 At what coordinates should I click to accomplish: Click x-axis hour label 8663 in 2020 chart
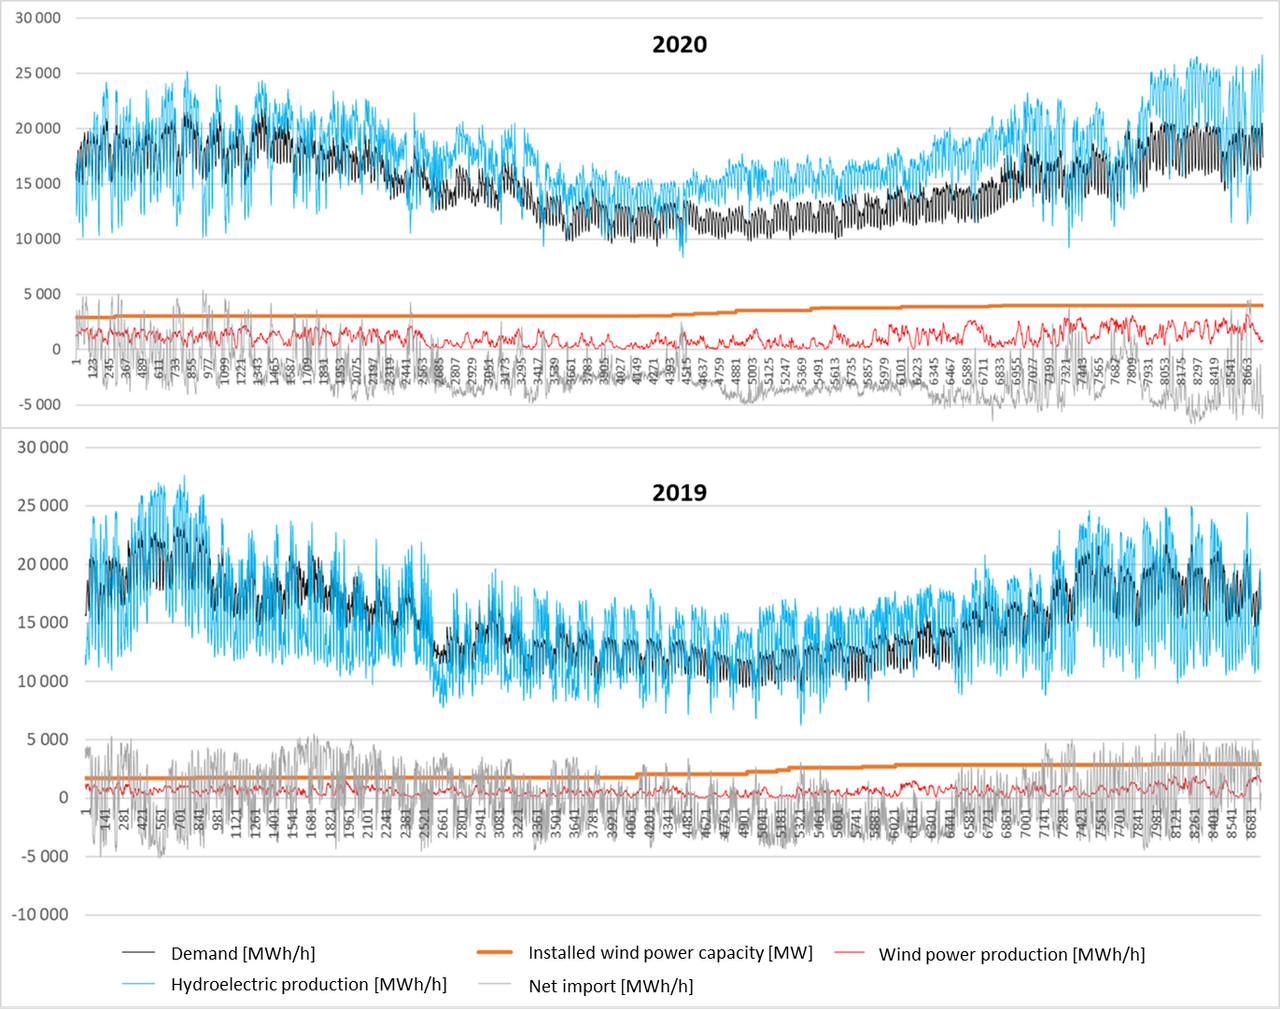click(x=1247, y=372)
